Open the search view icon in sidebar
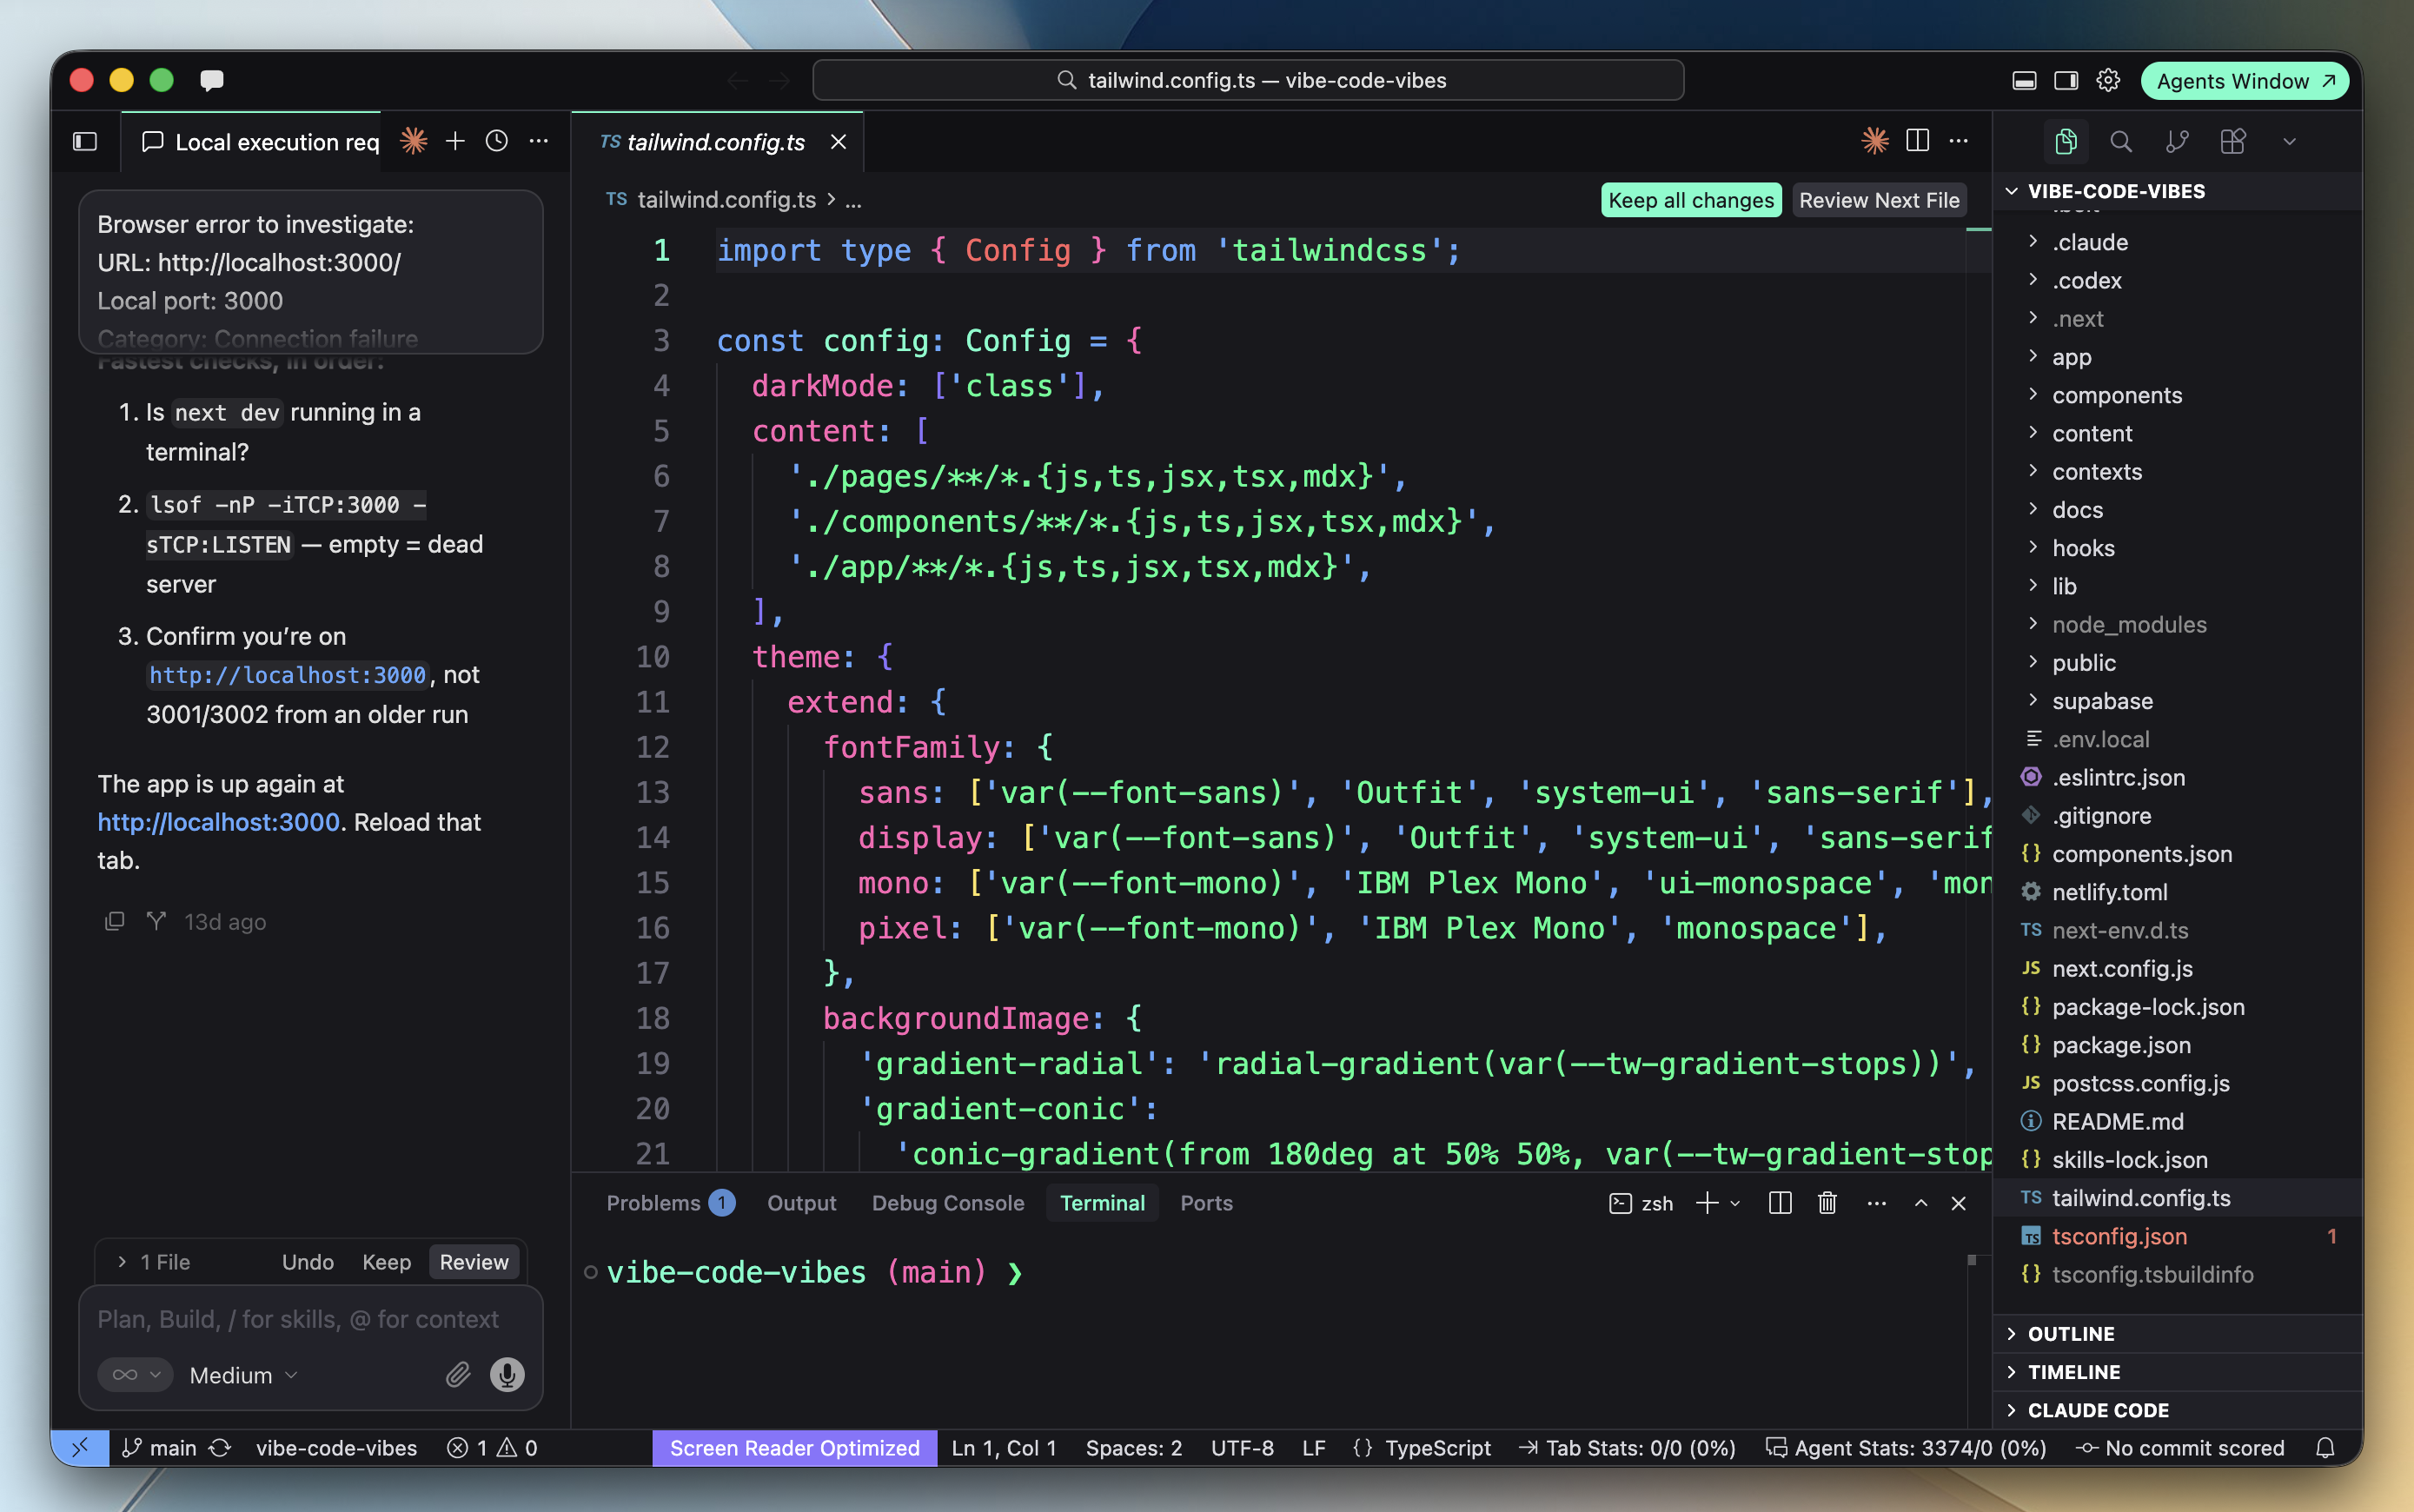The width and height of the screenshot is (2414, 1512). pos(2121,141)
